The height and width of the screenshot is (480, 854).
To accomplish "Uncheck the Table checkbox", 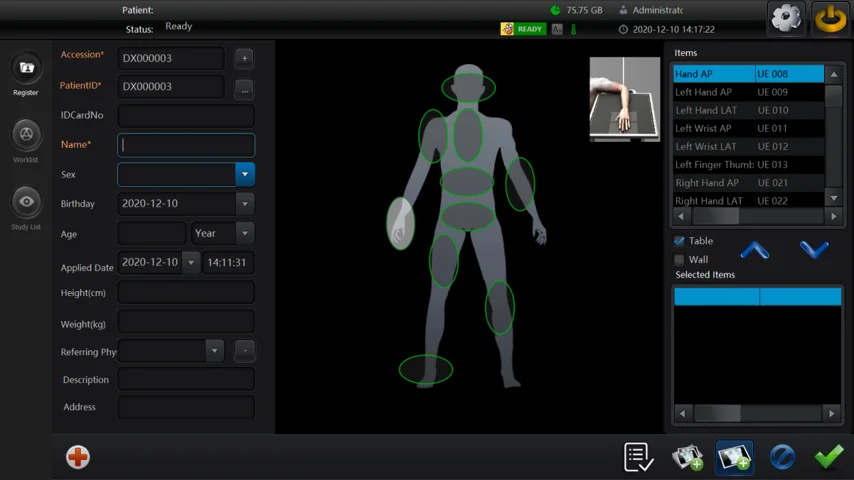I will click(x=680, y=241).
